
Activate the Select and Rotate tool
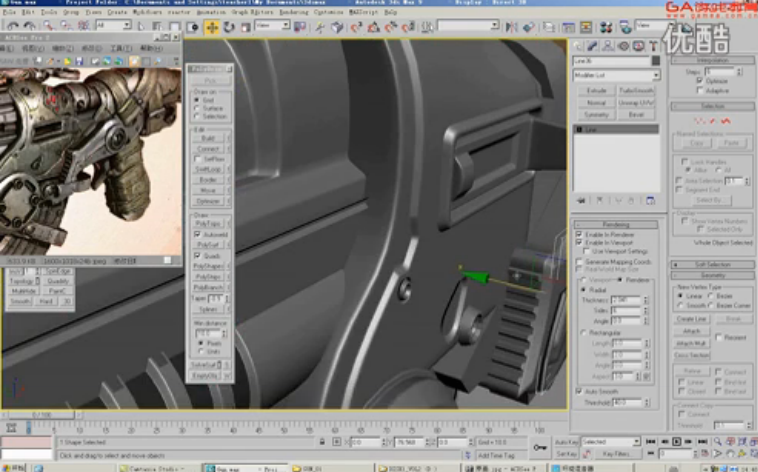point(229,27)
